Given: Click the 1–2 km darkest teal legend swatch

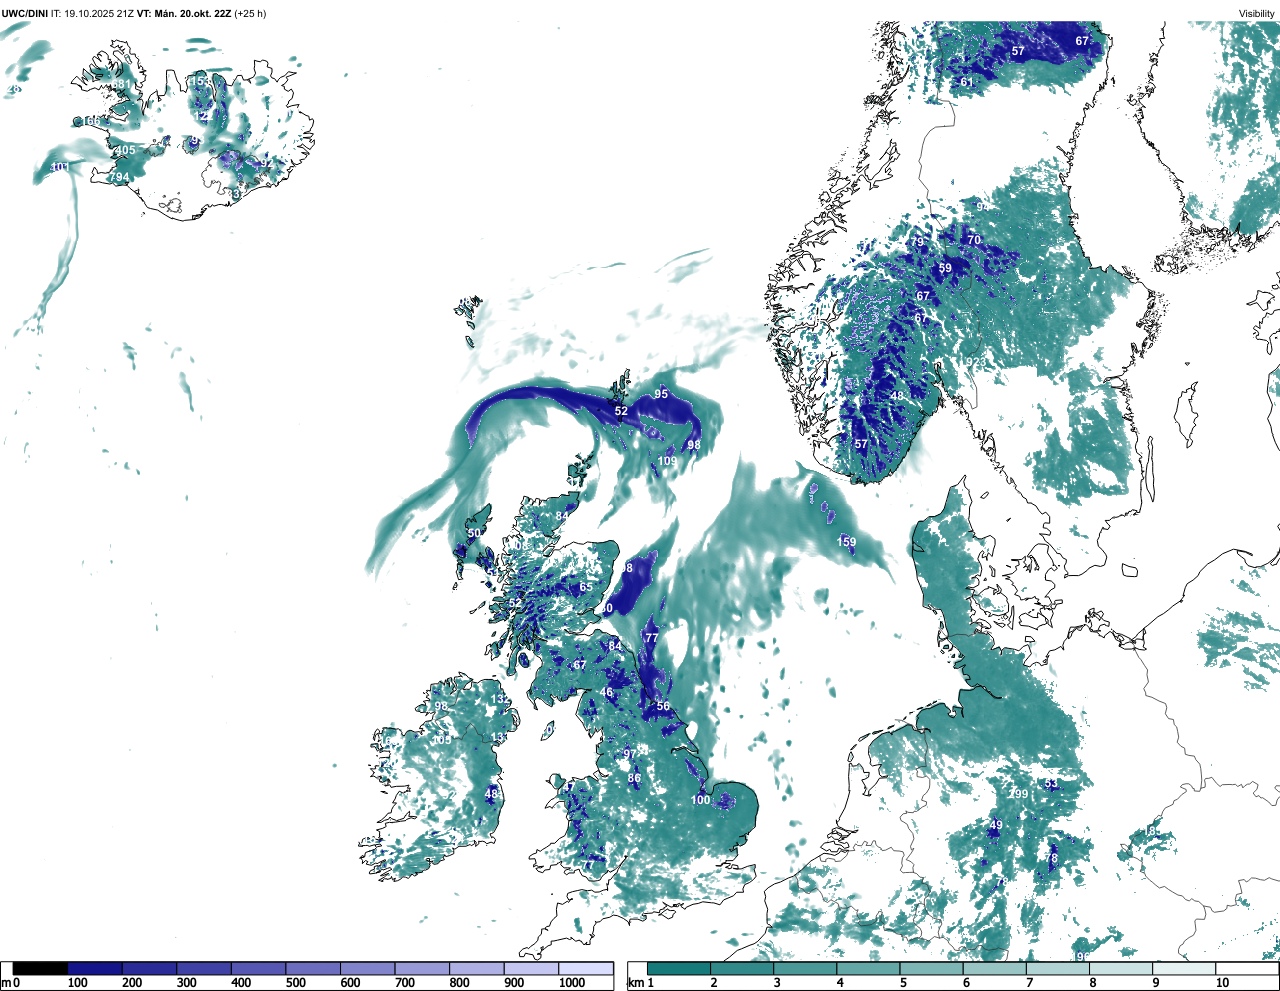Looking at the screenshot, I should [x=679, y=968].
